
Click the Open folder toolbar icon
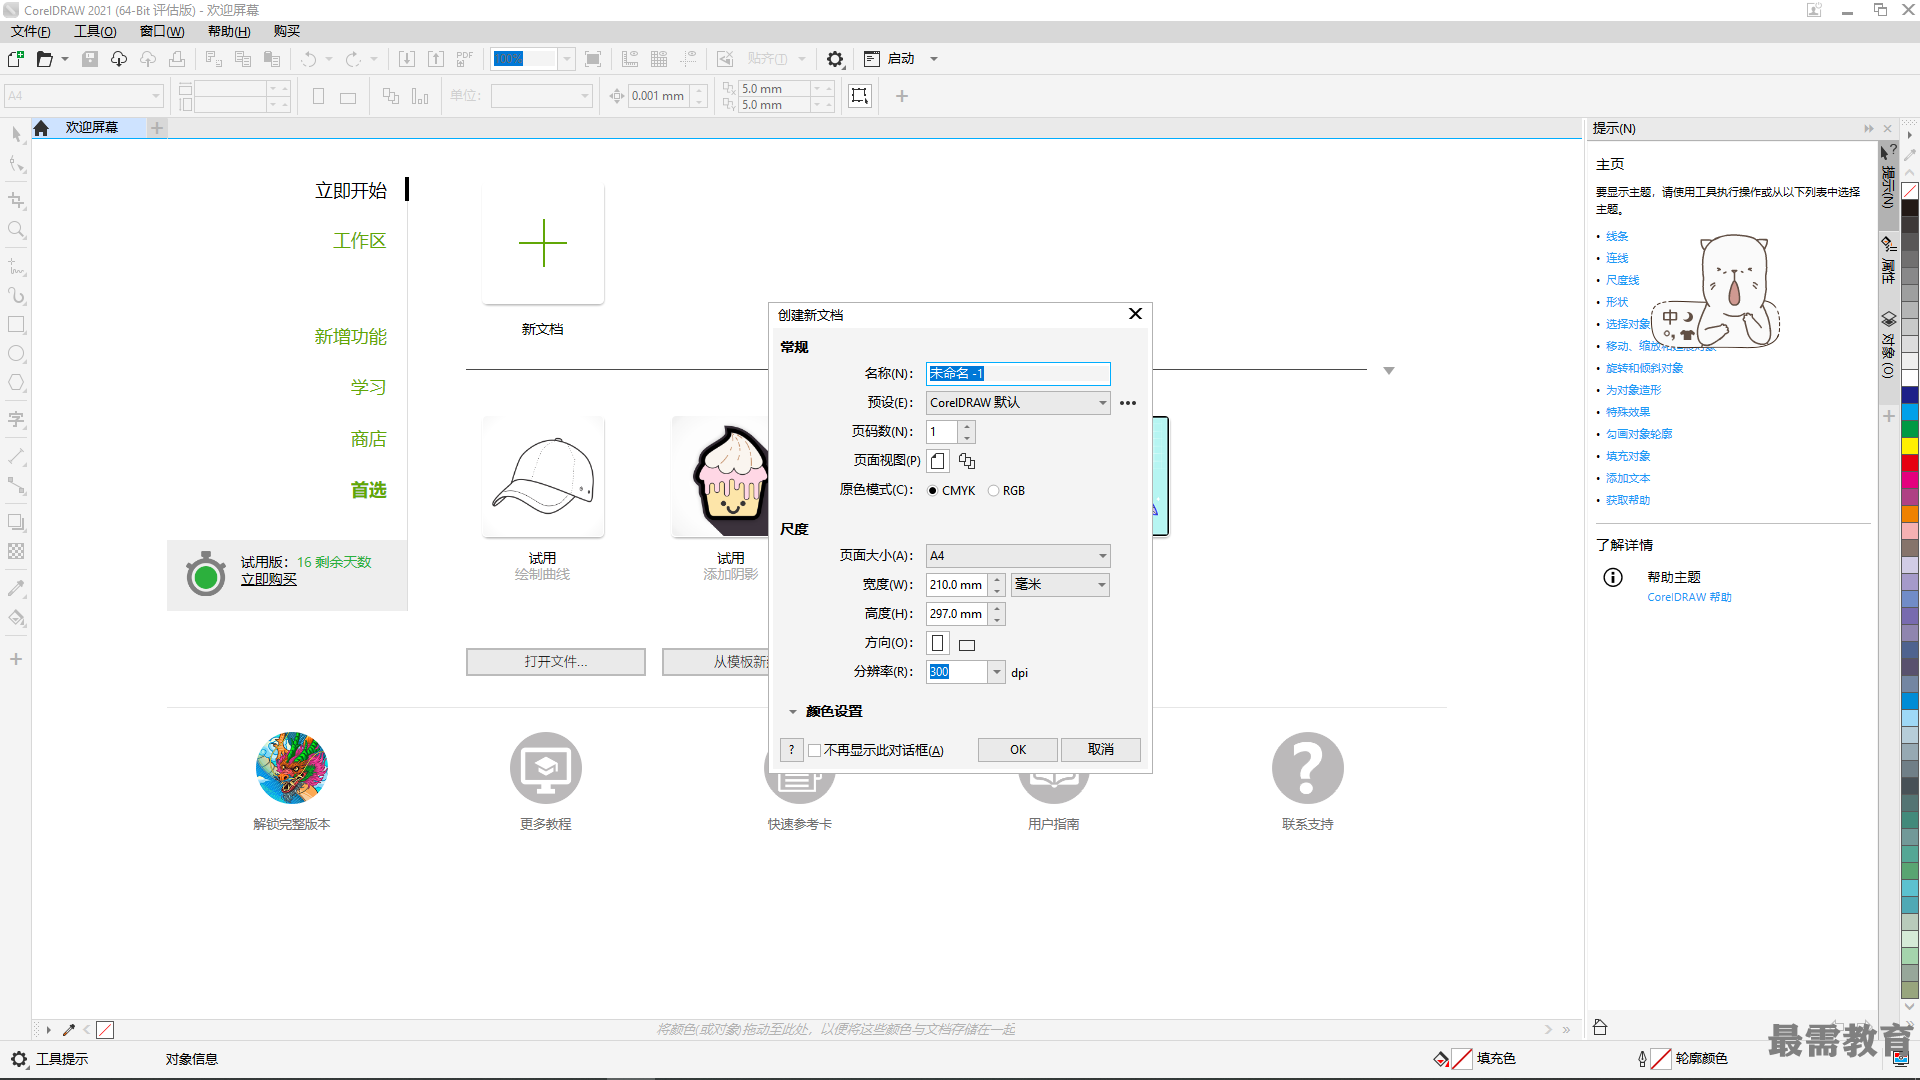(44, 59)
